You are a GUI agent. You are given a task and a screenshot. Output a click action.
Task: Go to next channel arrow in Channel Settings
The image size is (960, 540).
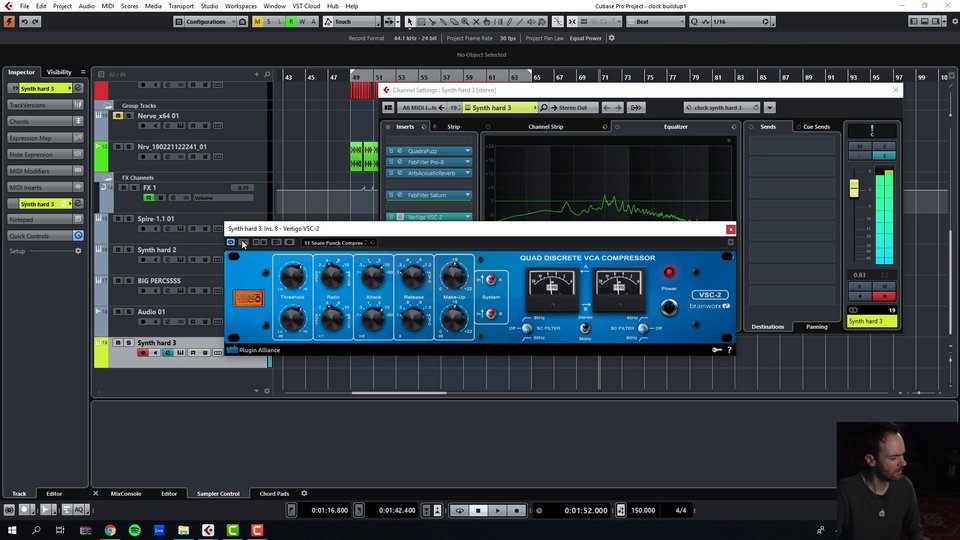point(618,108)
